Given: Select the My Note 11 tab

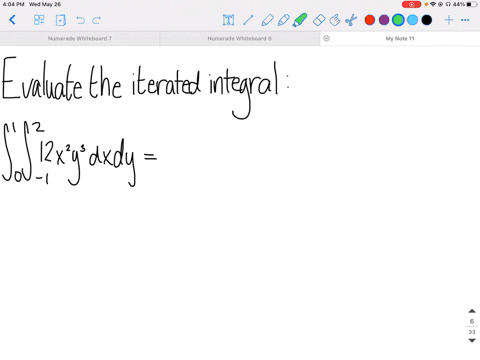Looking at the screenshot, I should tap(400, 39).
